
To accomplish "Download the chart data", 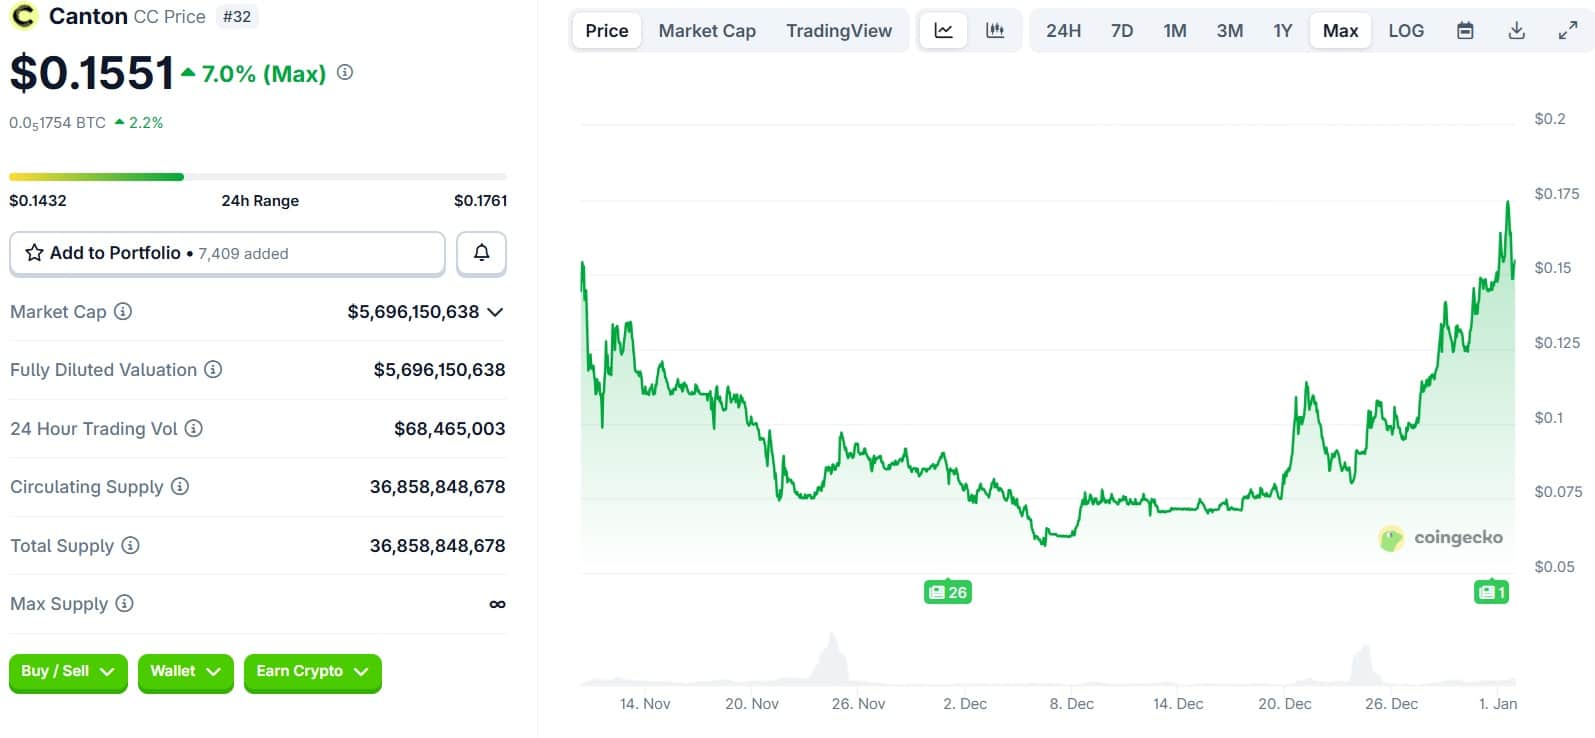I will tap(1516, 31).
